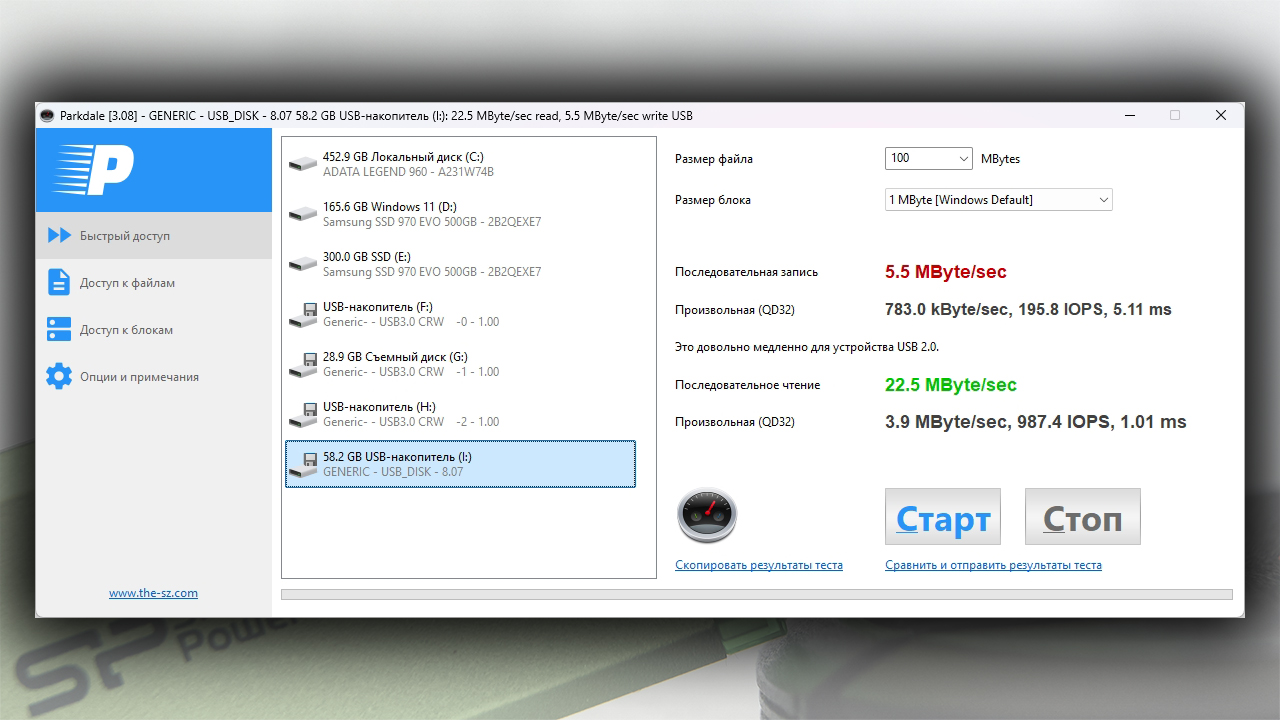Screen dimensions: 1280x720
Task: Click the 22.5 MByte/sec read result
Action: tap(951, 385)
